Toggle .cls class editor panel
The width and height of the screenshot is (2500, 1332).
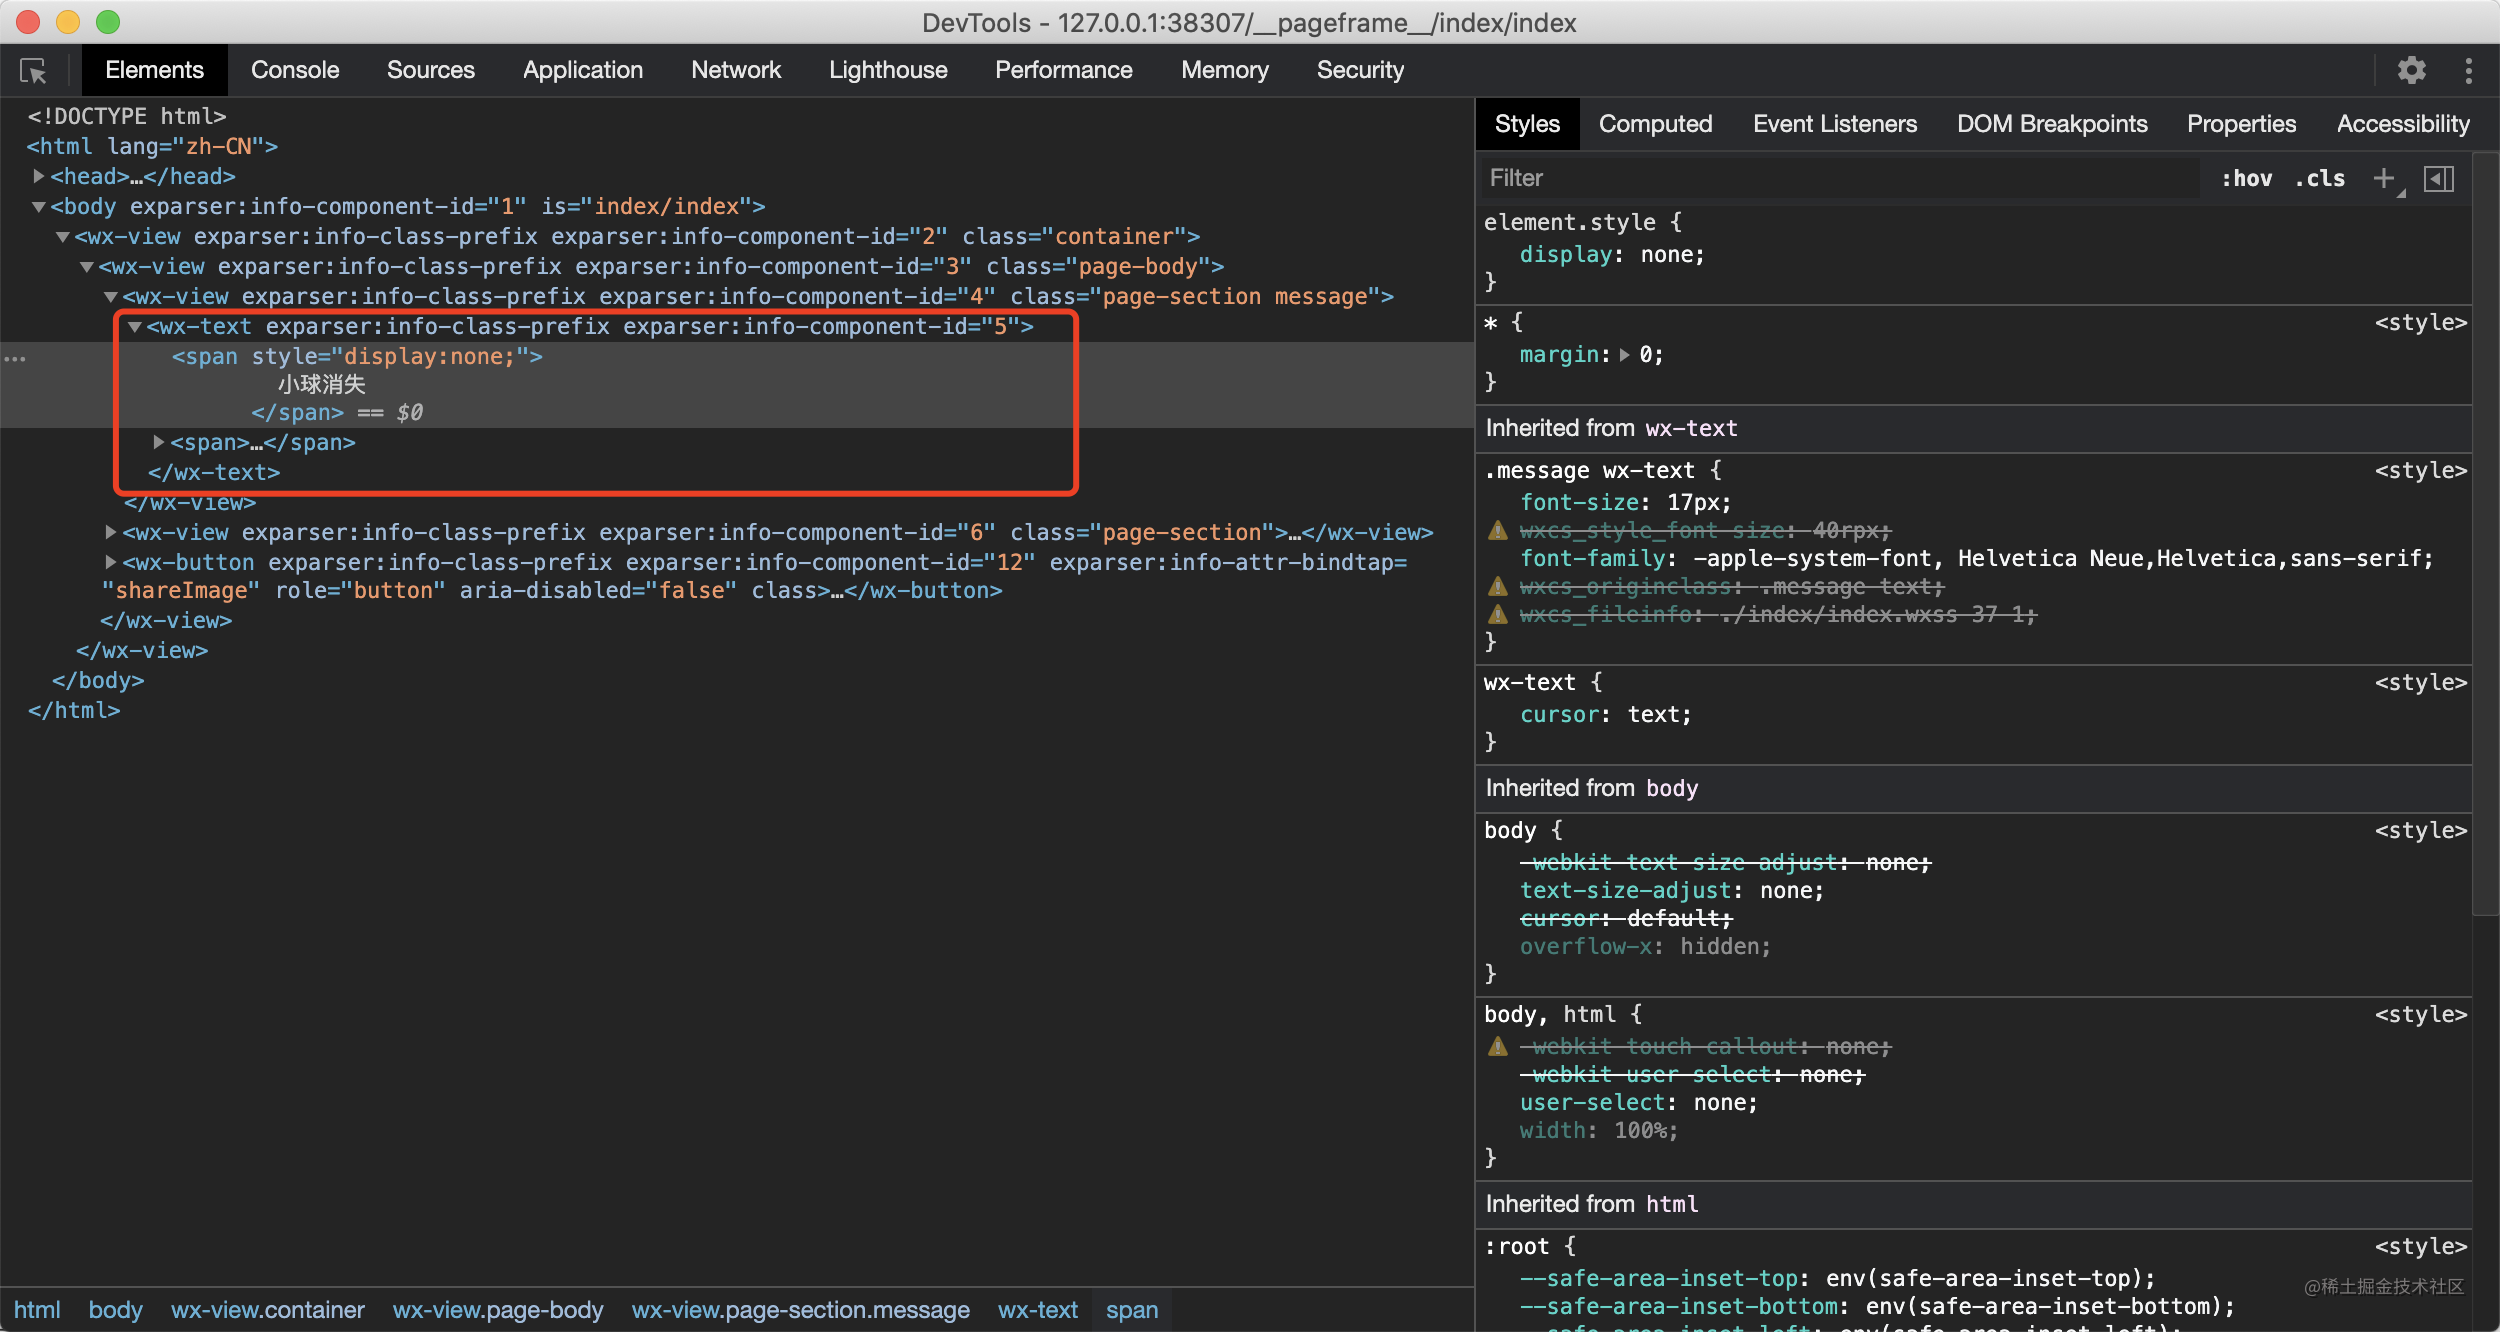point(2320,179)
